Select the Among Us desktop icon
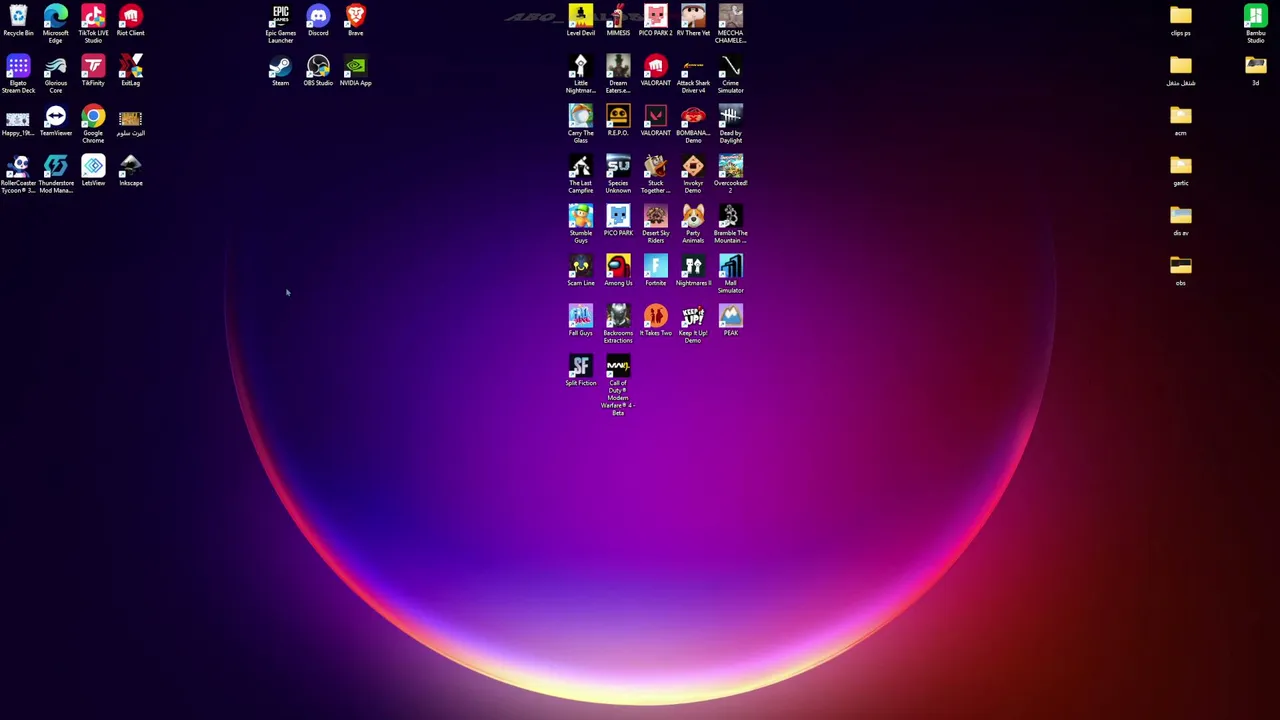Image resolution: width=1280 pixels, height=720 pixels. coord(618,270)
